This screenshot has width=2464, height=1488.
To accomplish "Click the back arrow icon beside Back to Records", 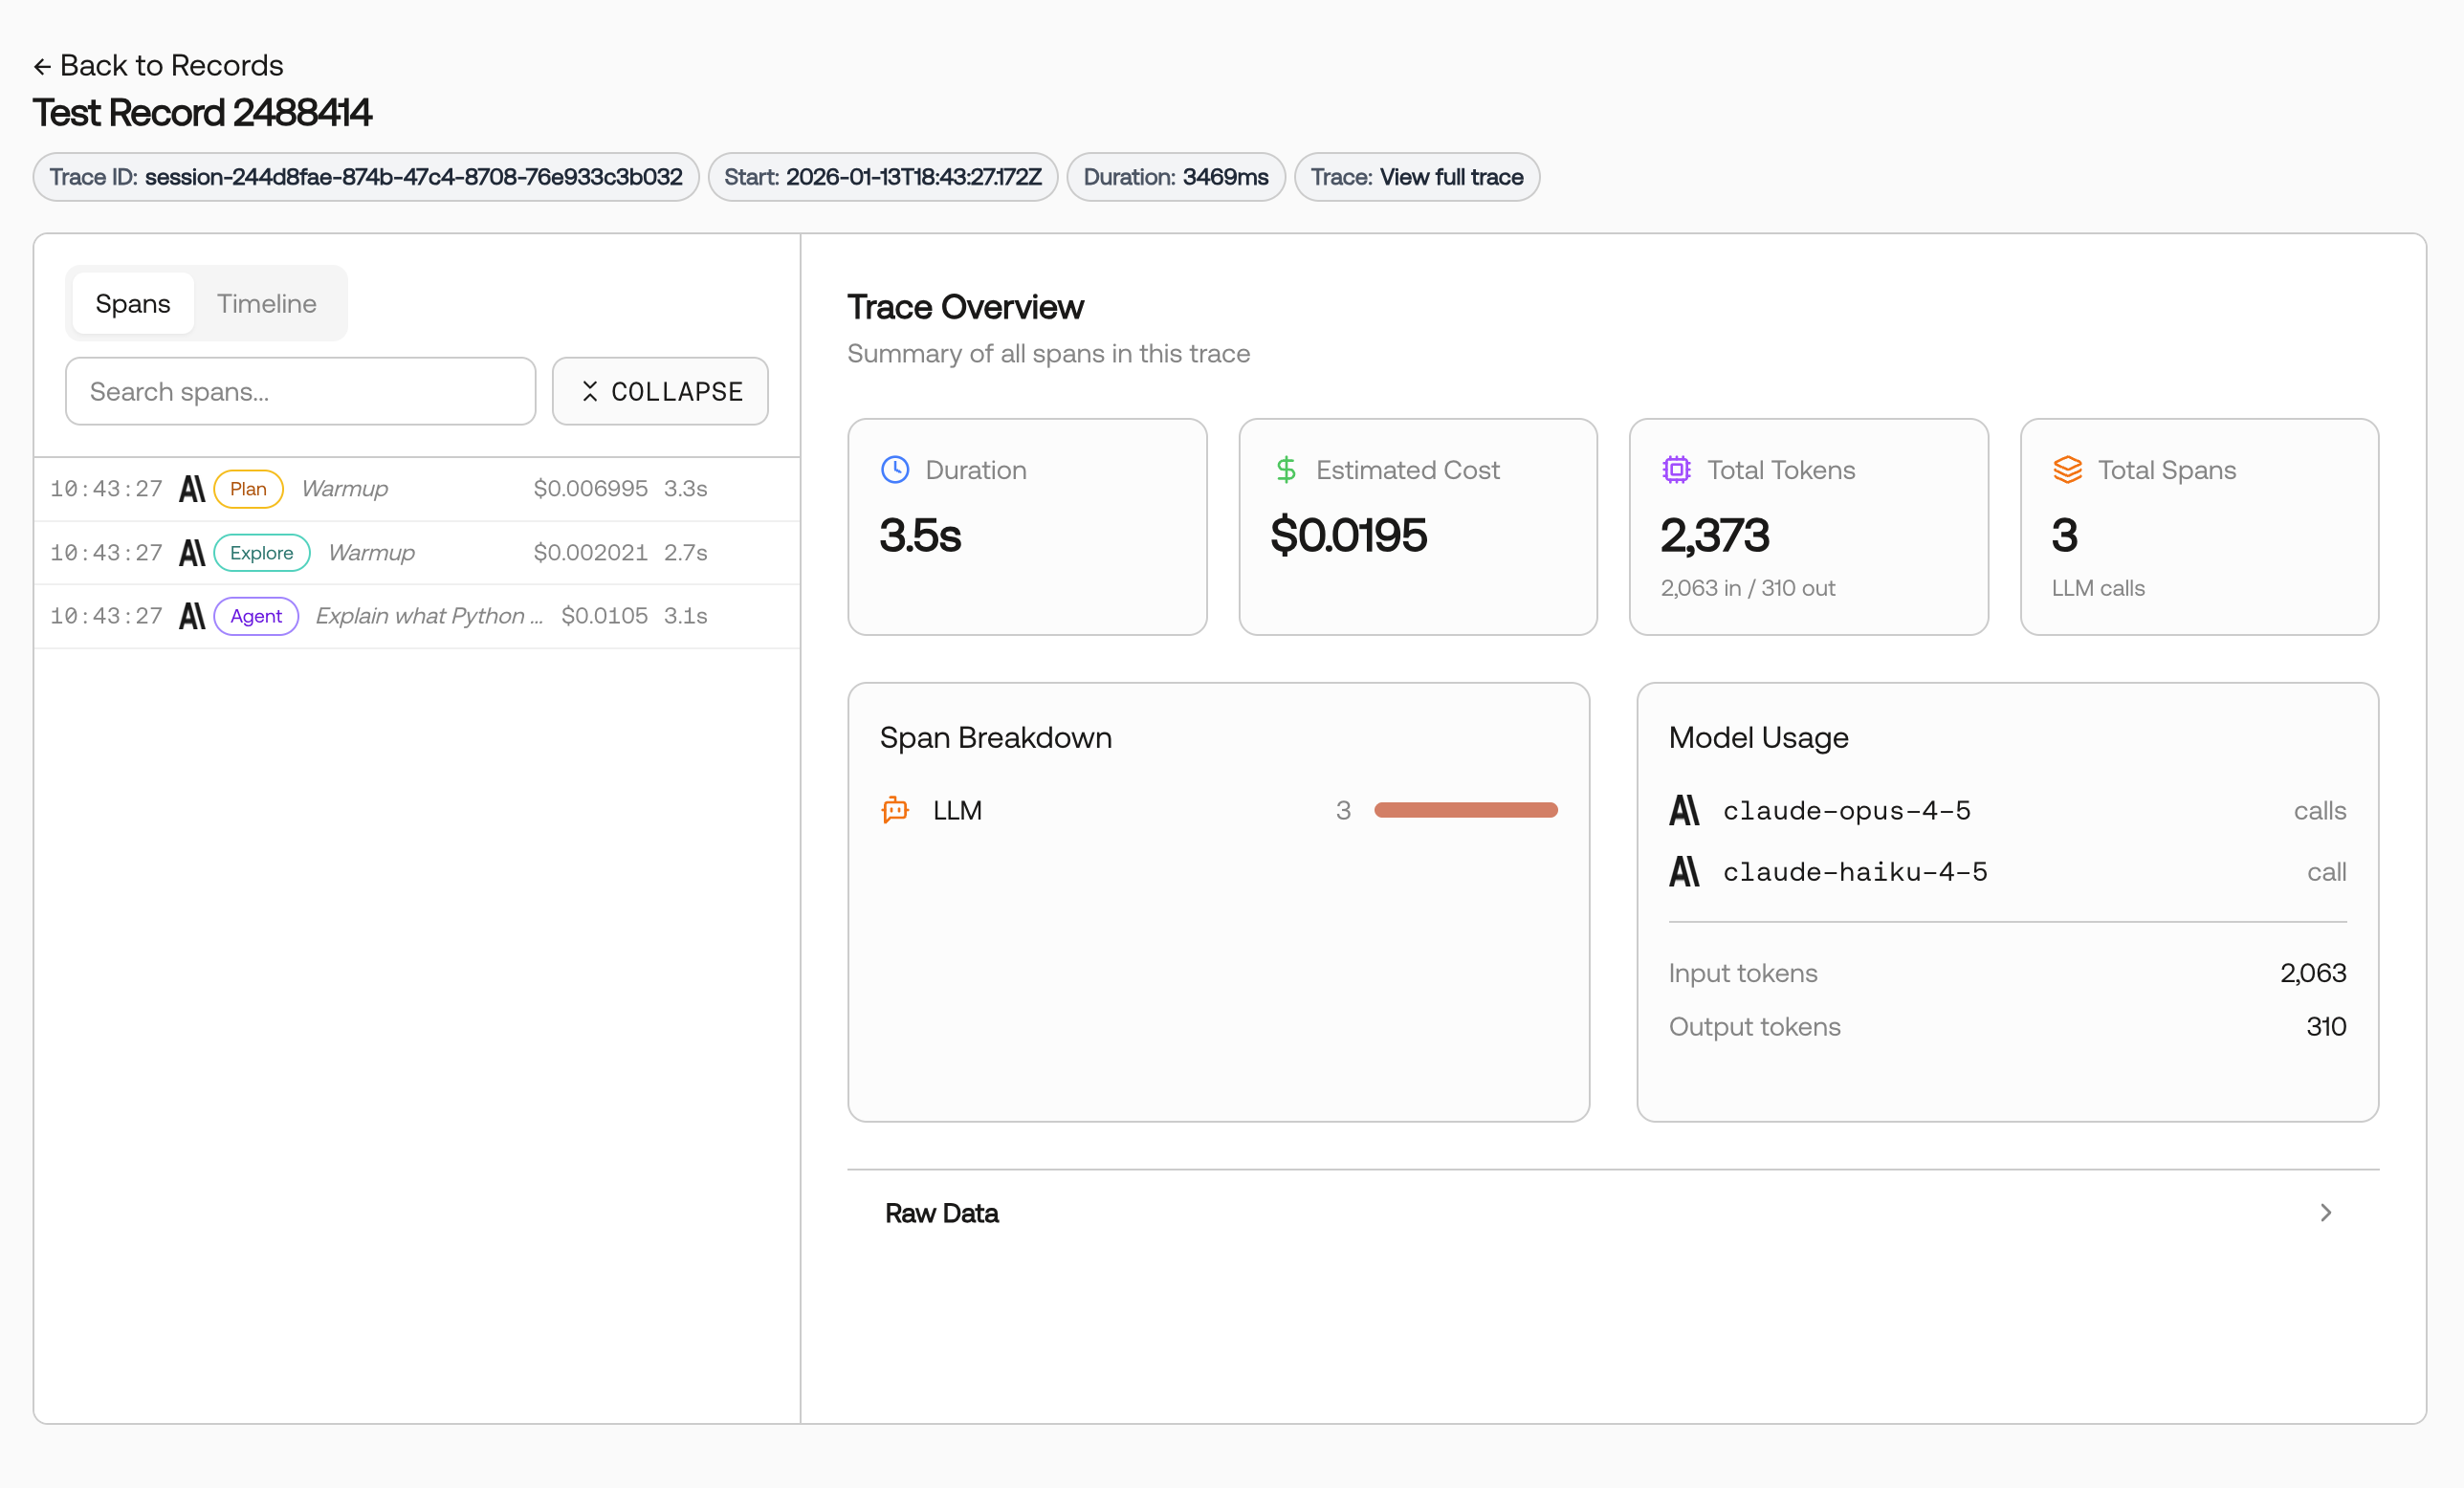I will point(42,66).
